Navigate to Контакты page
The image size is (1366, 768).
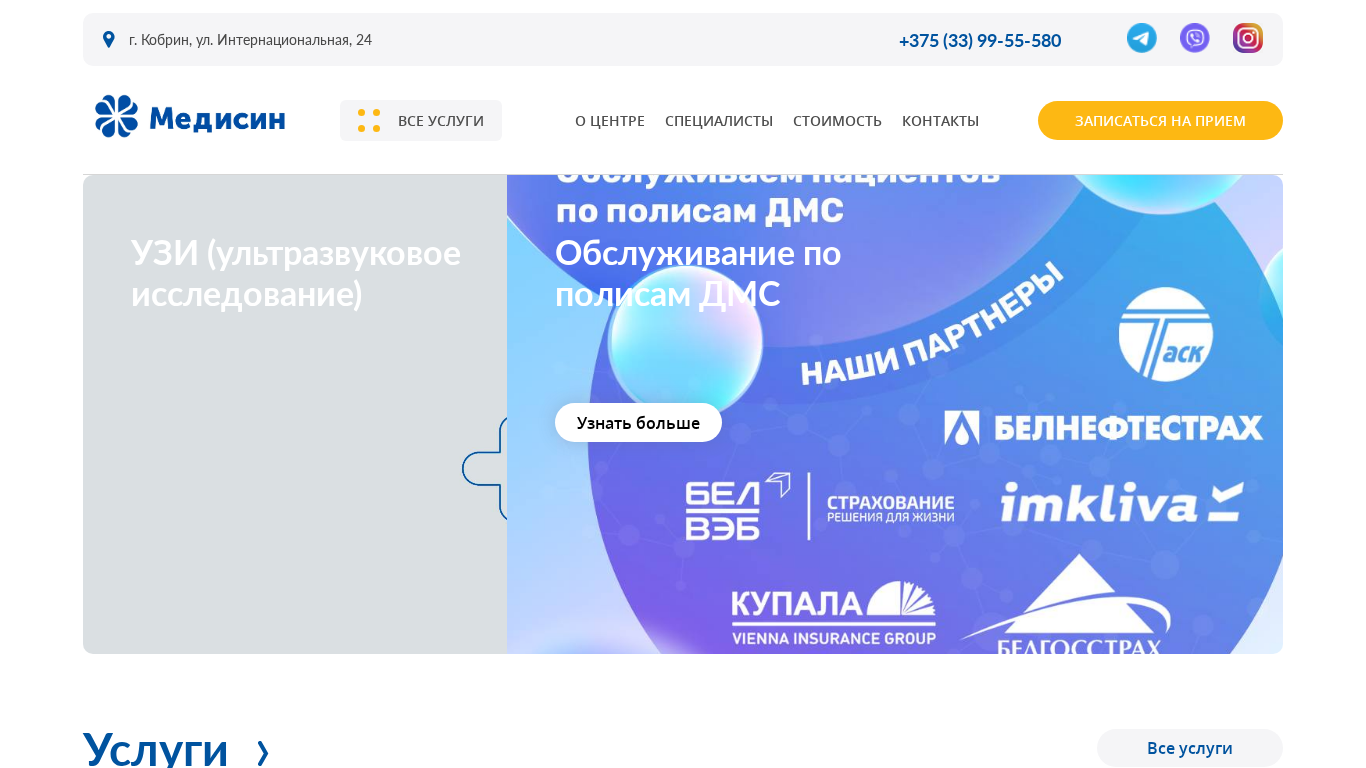pos(940,121)
